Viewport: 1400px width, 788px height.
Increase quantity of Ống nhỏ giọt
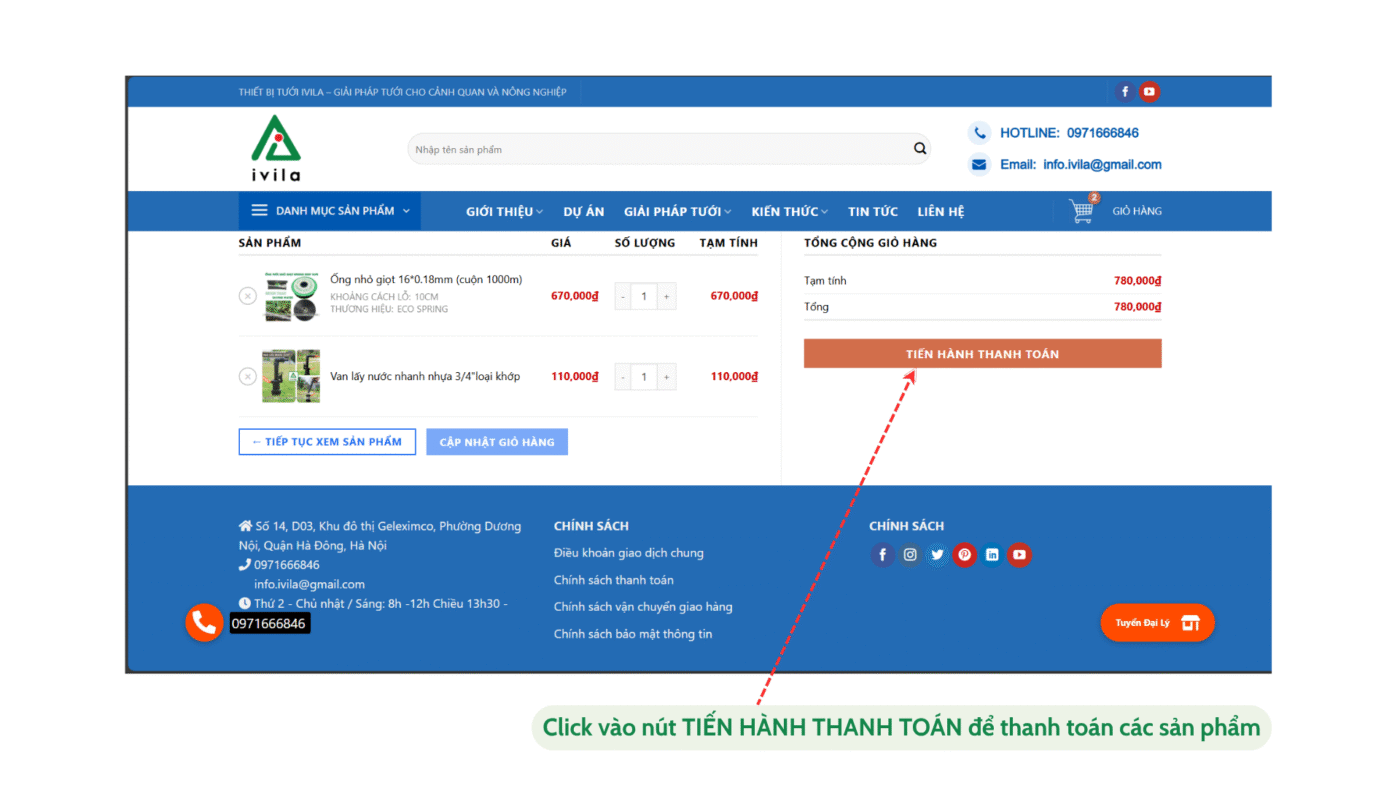point(666,296)
